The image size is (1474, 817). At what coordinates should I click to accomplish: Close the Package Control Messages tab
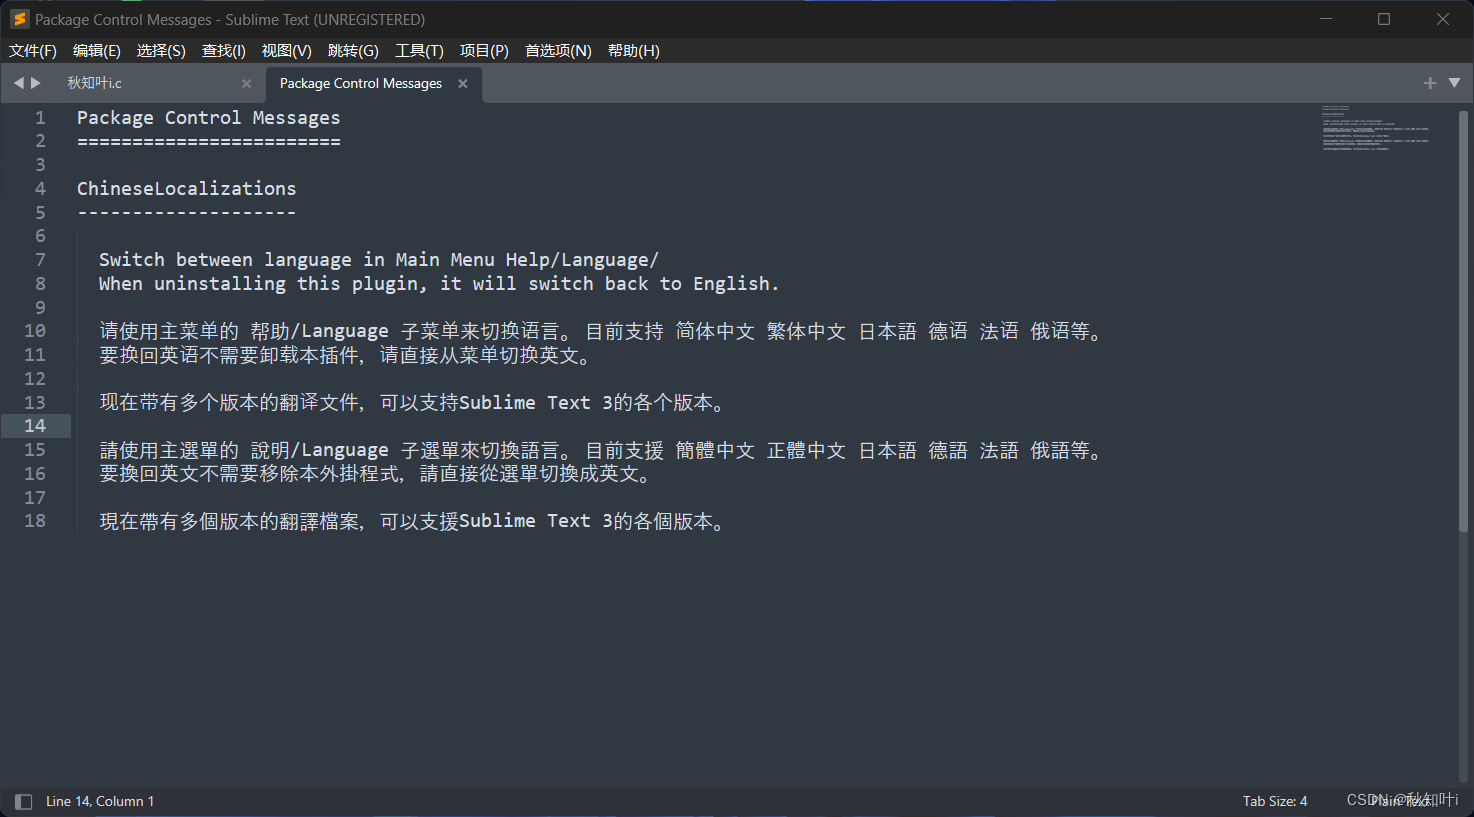click(x=463, y=84)
